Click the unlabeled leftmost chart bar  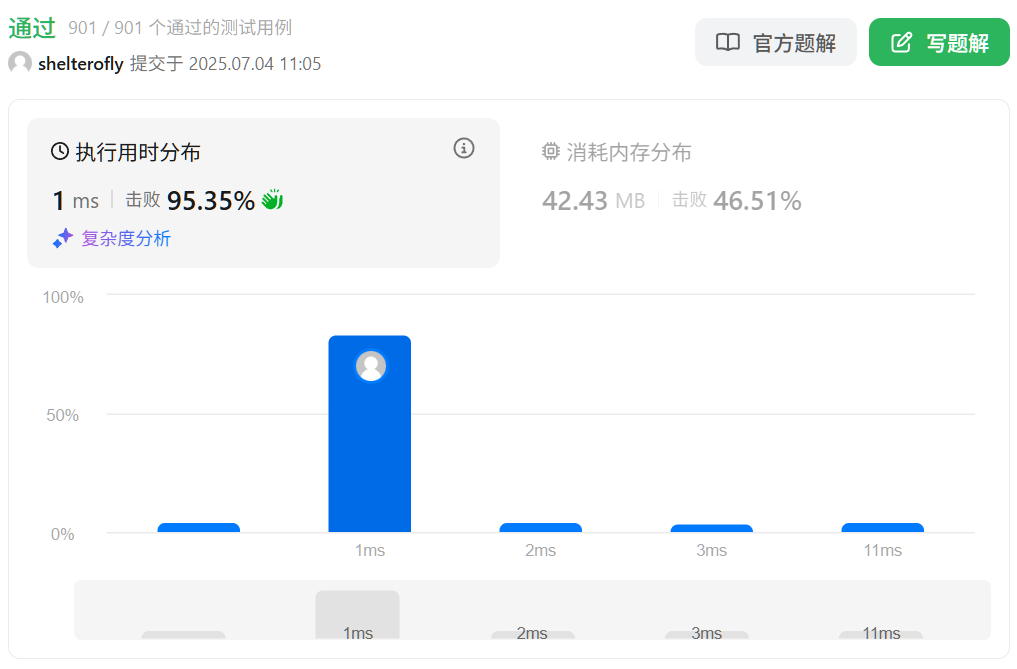[x=198, y=528]
